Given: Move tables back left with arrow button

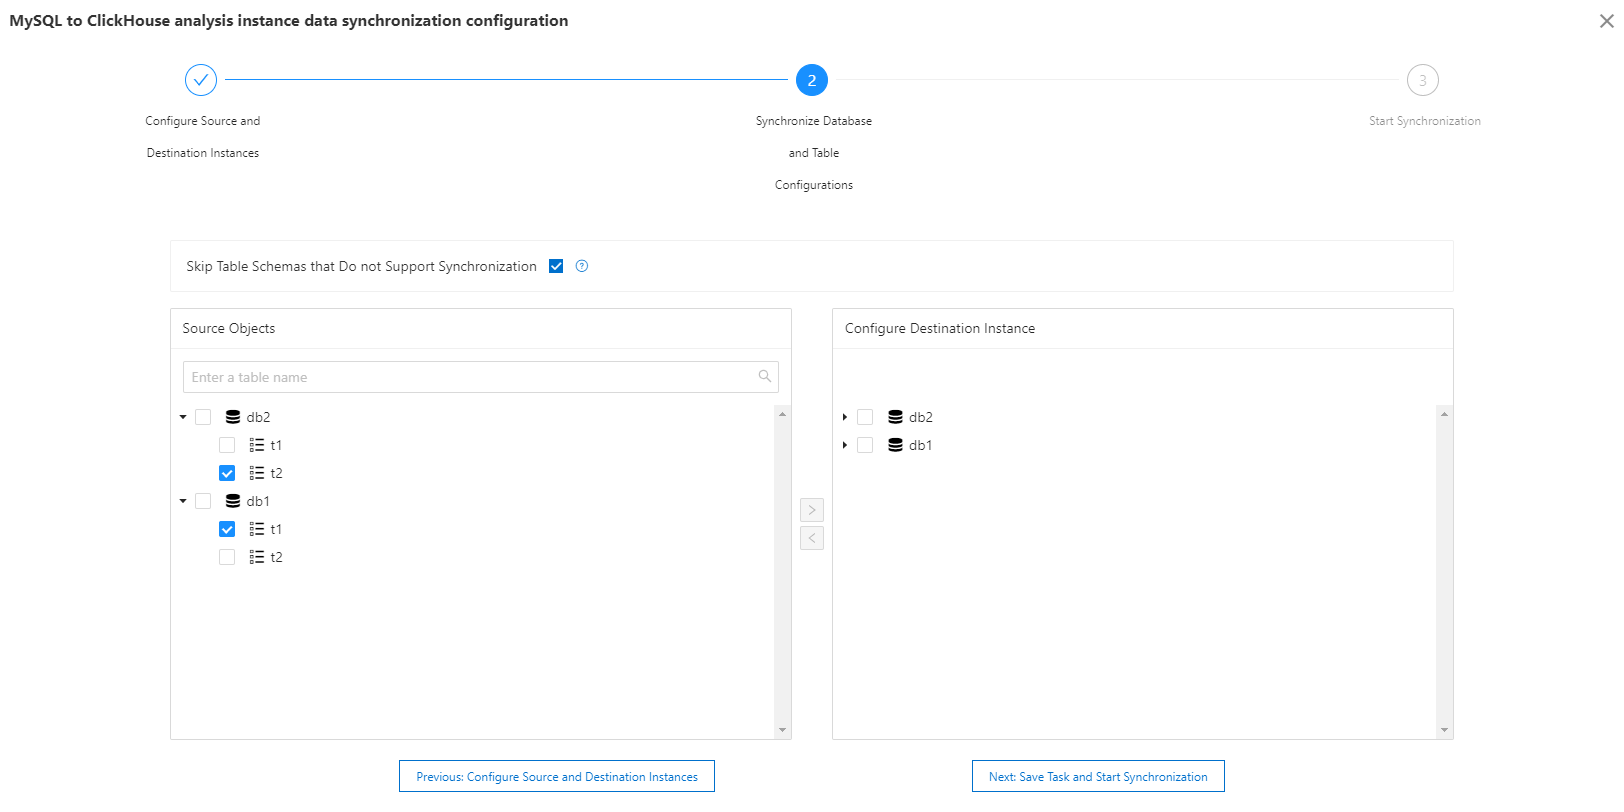Looking at the screenshot, I should click(x=812, y=538).
